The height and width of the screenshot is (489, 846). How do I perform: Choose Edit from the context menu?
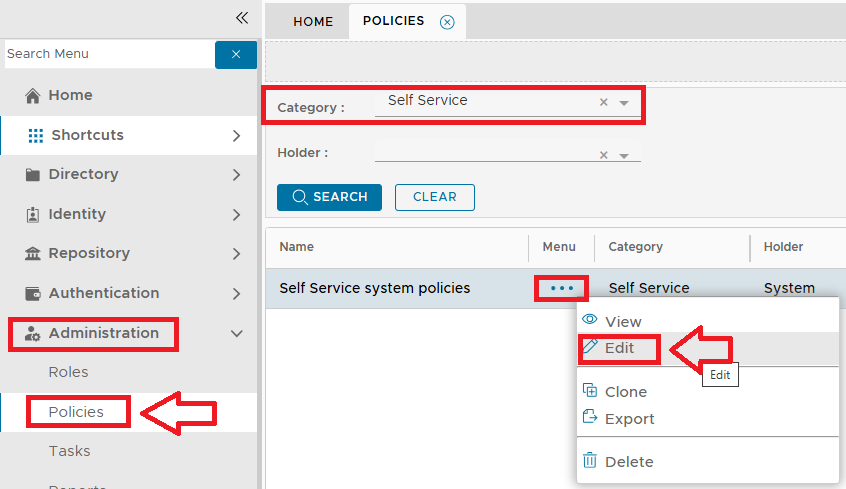[x=619, y=348]
